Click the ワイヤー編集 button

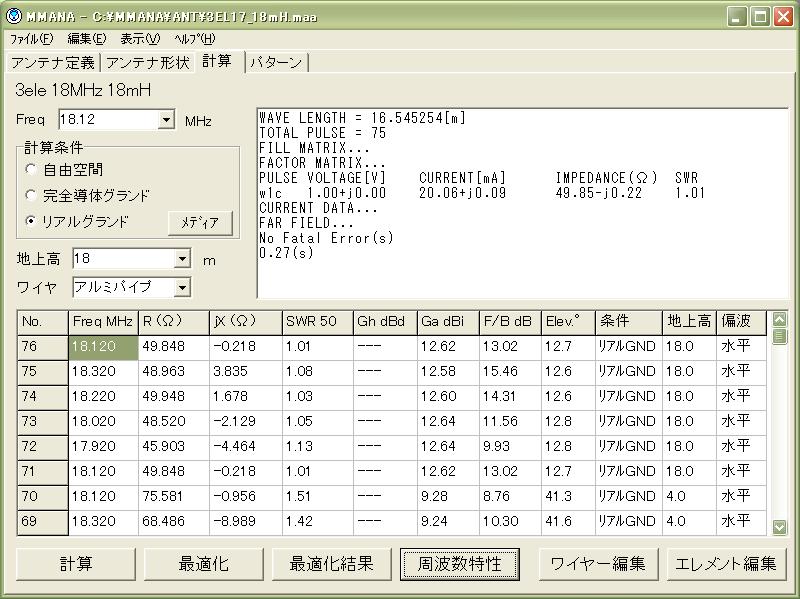point(598,564)
